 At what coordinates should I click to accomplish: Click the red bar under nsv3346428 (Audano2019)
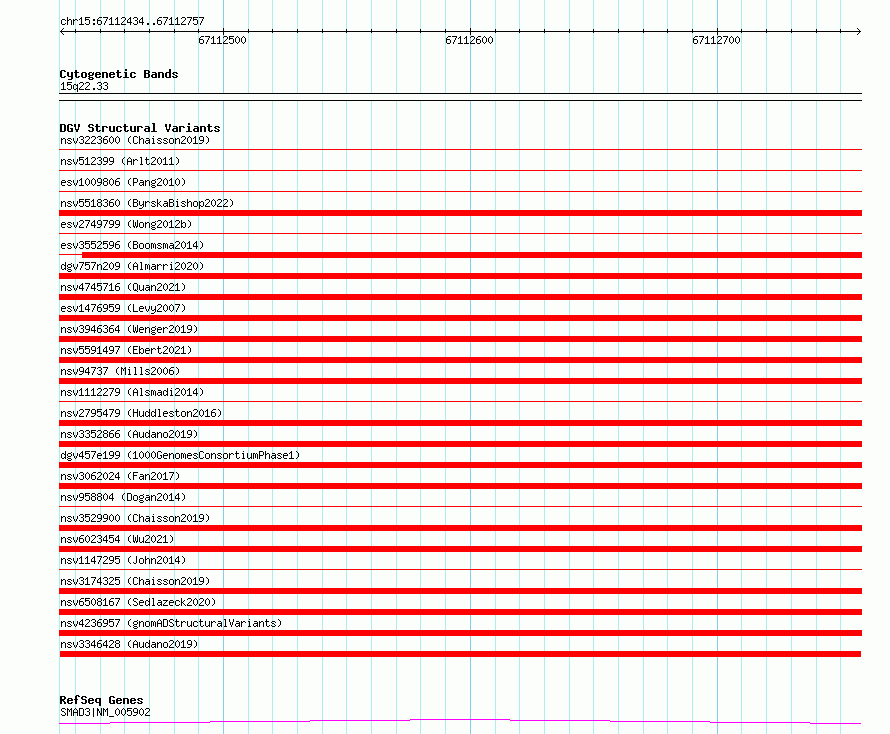pos(460,654)
